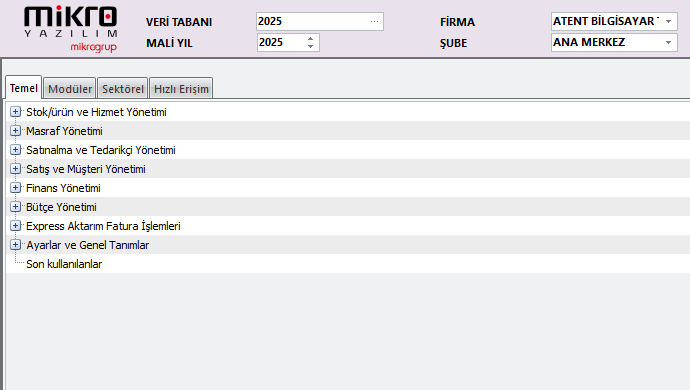Expand Masraf Yönetimi plus icon

pyautogui.click(x=15, y=131)
